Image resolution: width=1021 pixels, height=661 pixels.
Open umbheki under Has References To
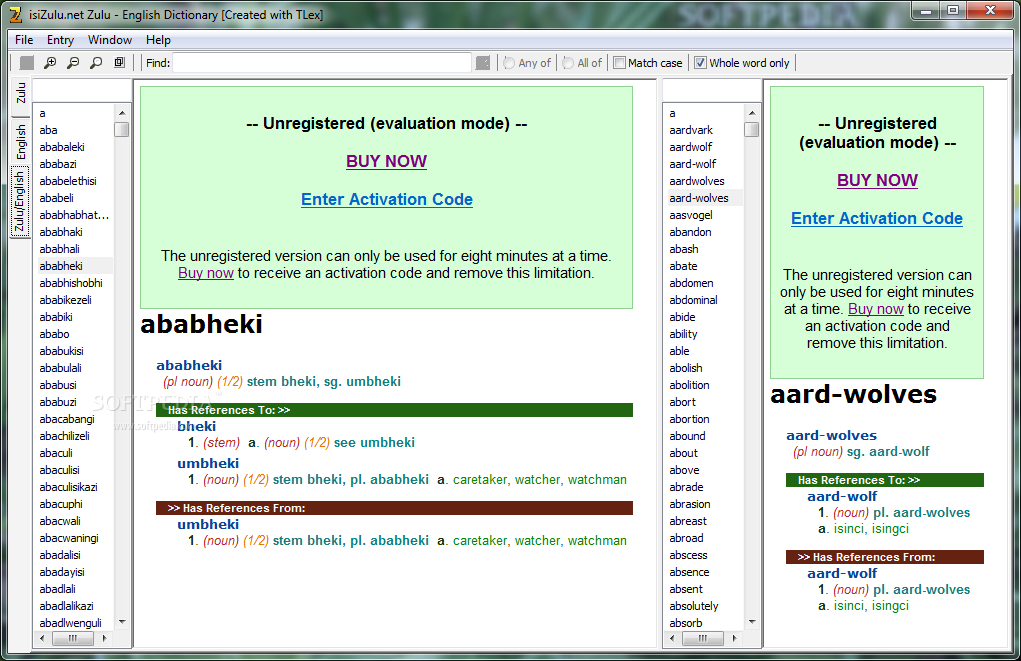[208, 464]
